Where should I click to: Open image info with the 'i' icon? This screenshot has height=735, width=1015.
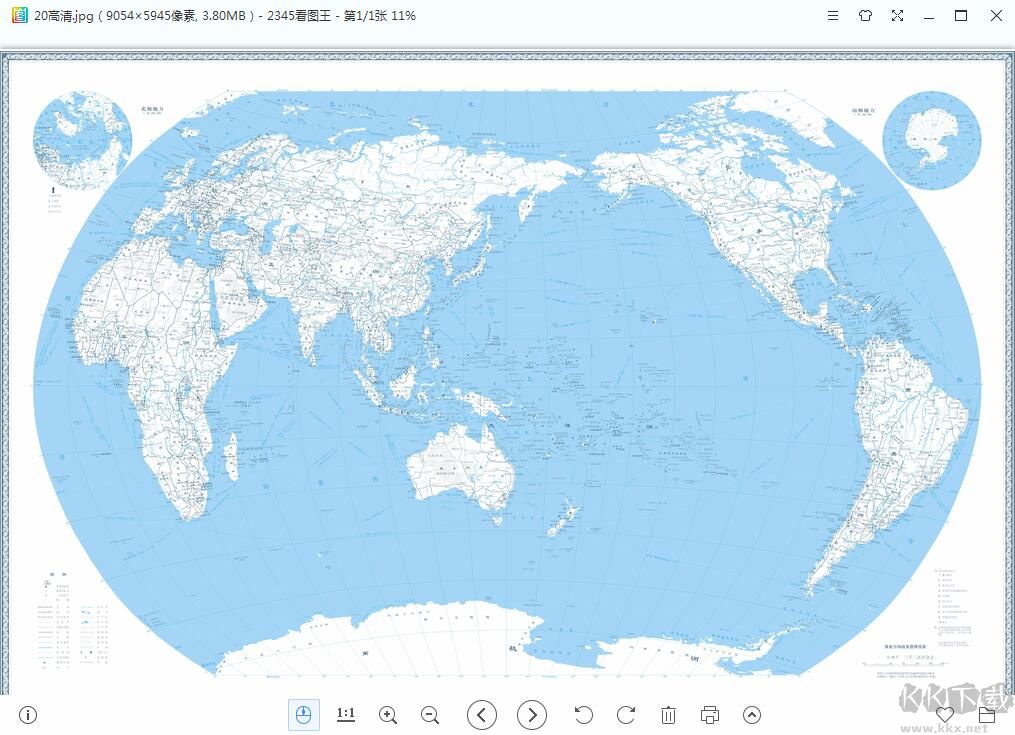(x=27, y=715)
